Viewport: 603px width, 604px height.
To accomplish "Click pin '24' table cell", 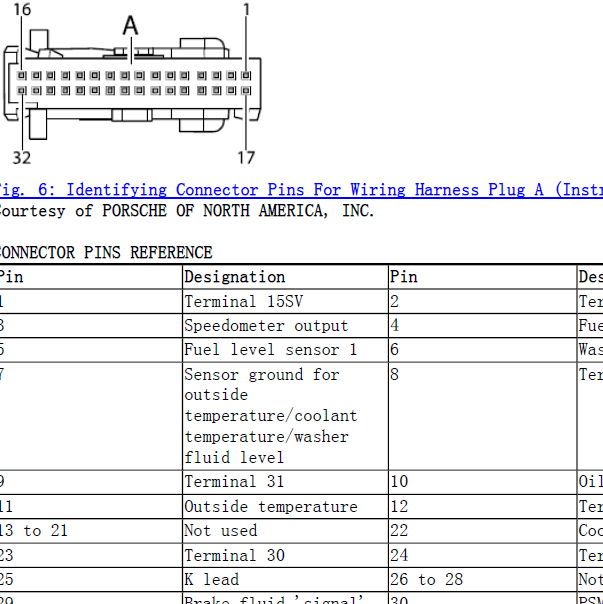I will pos(483,555).
